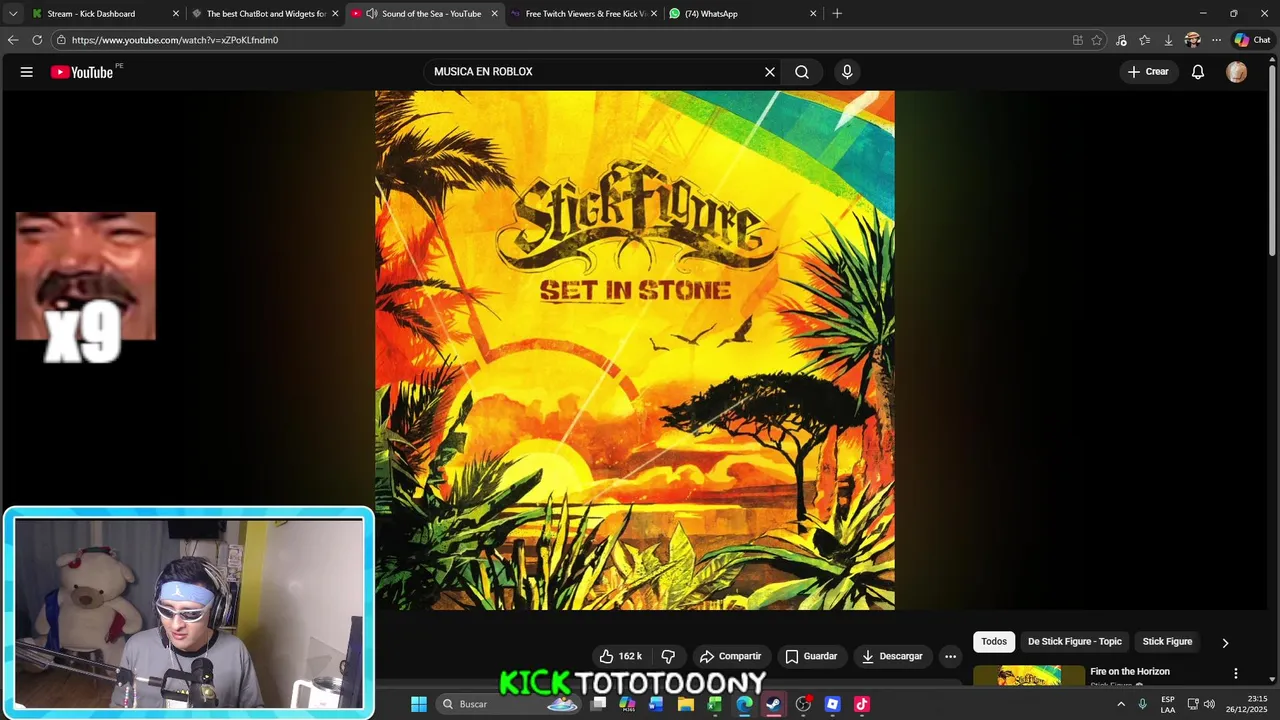Open split screen/apps icon in address bar
This screenshot has width=1280, height=720.
coord(1077,40)
